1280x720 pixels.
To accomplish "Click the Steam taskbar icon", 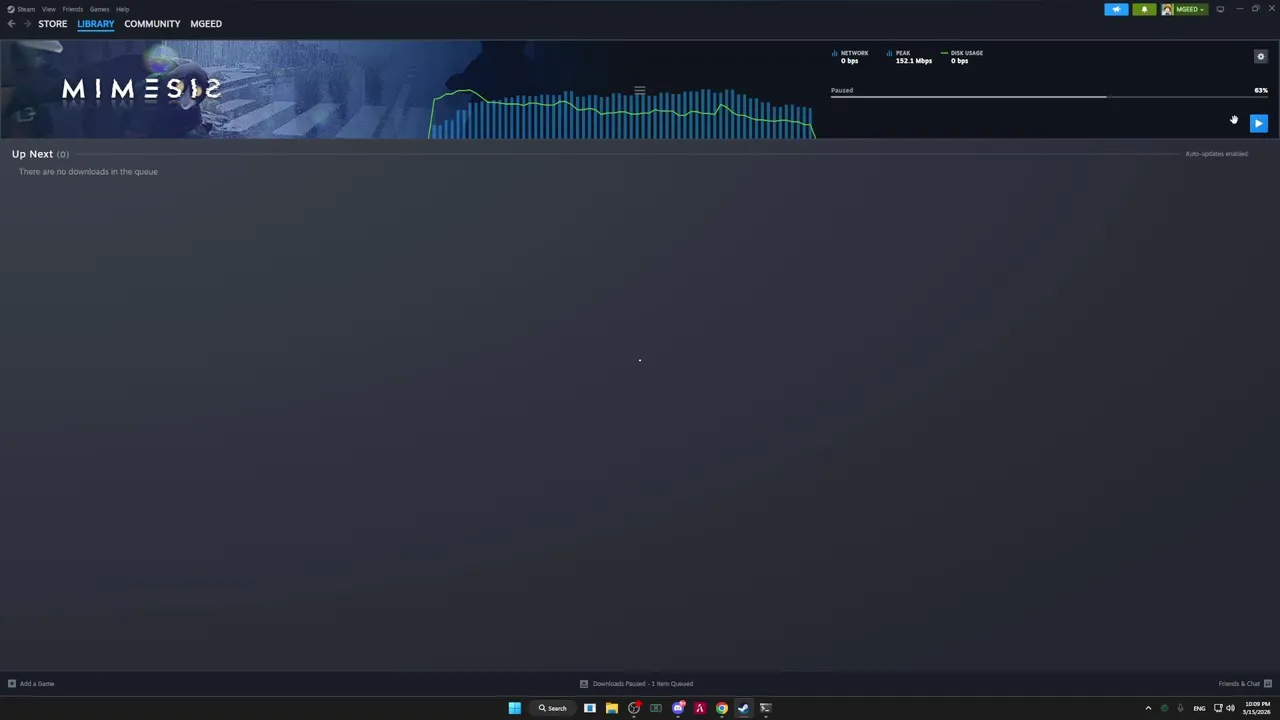I will [x=743, y=708].
